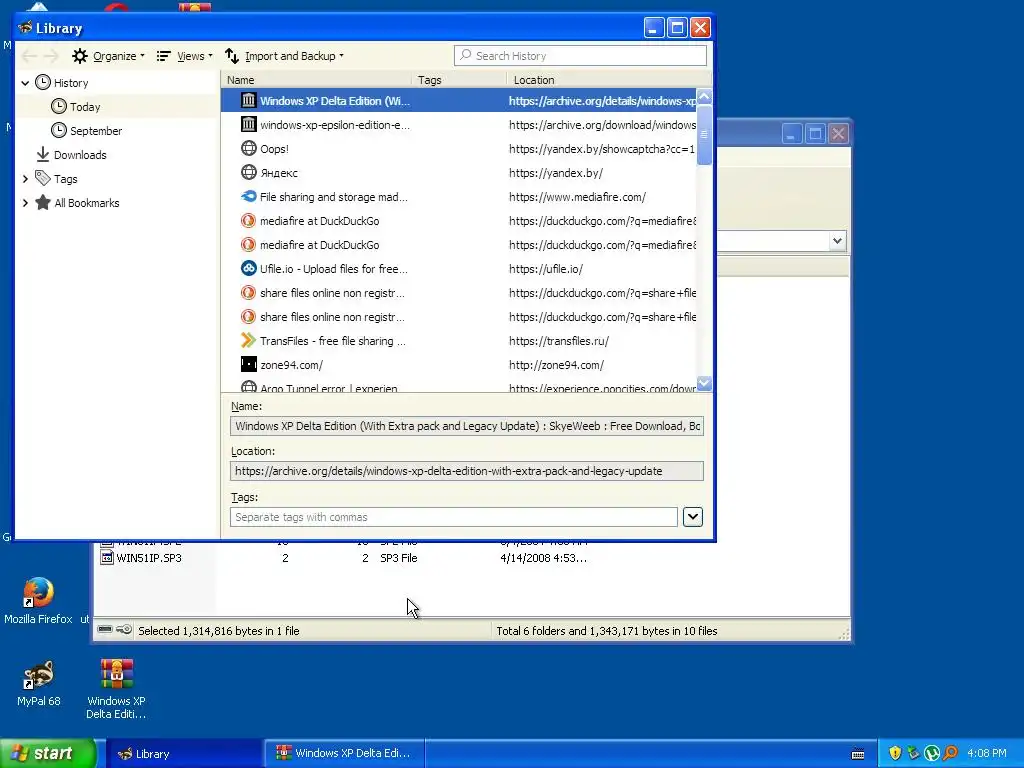Click the magnifier tray icon
The image size is (1024, 768).
pos(950,753)
